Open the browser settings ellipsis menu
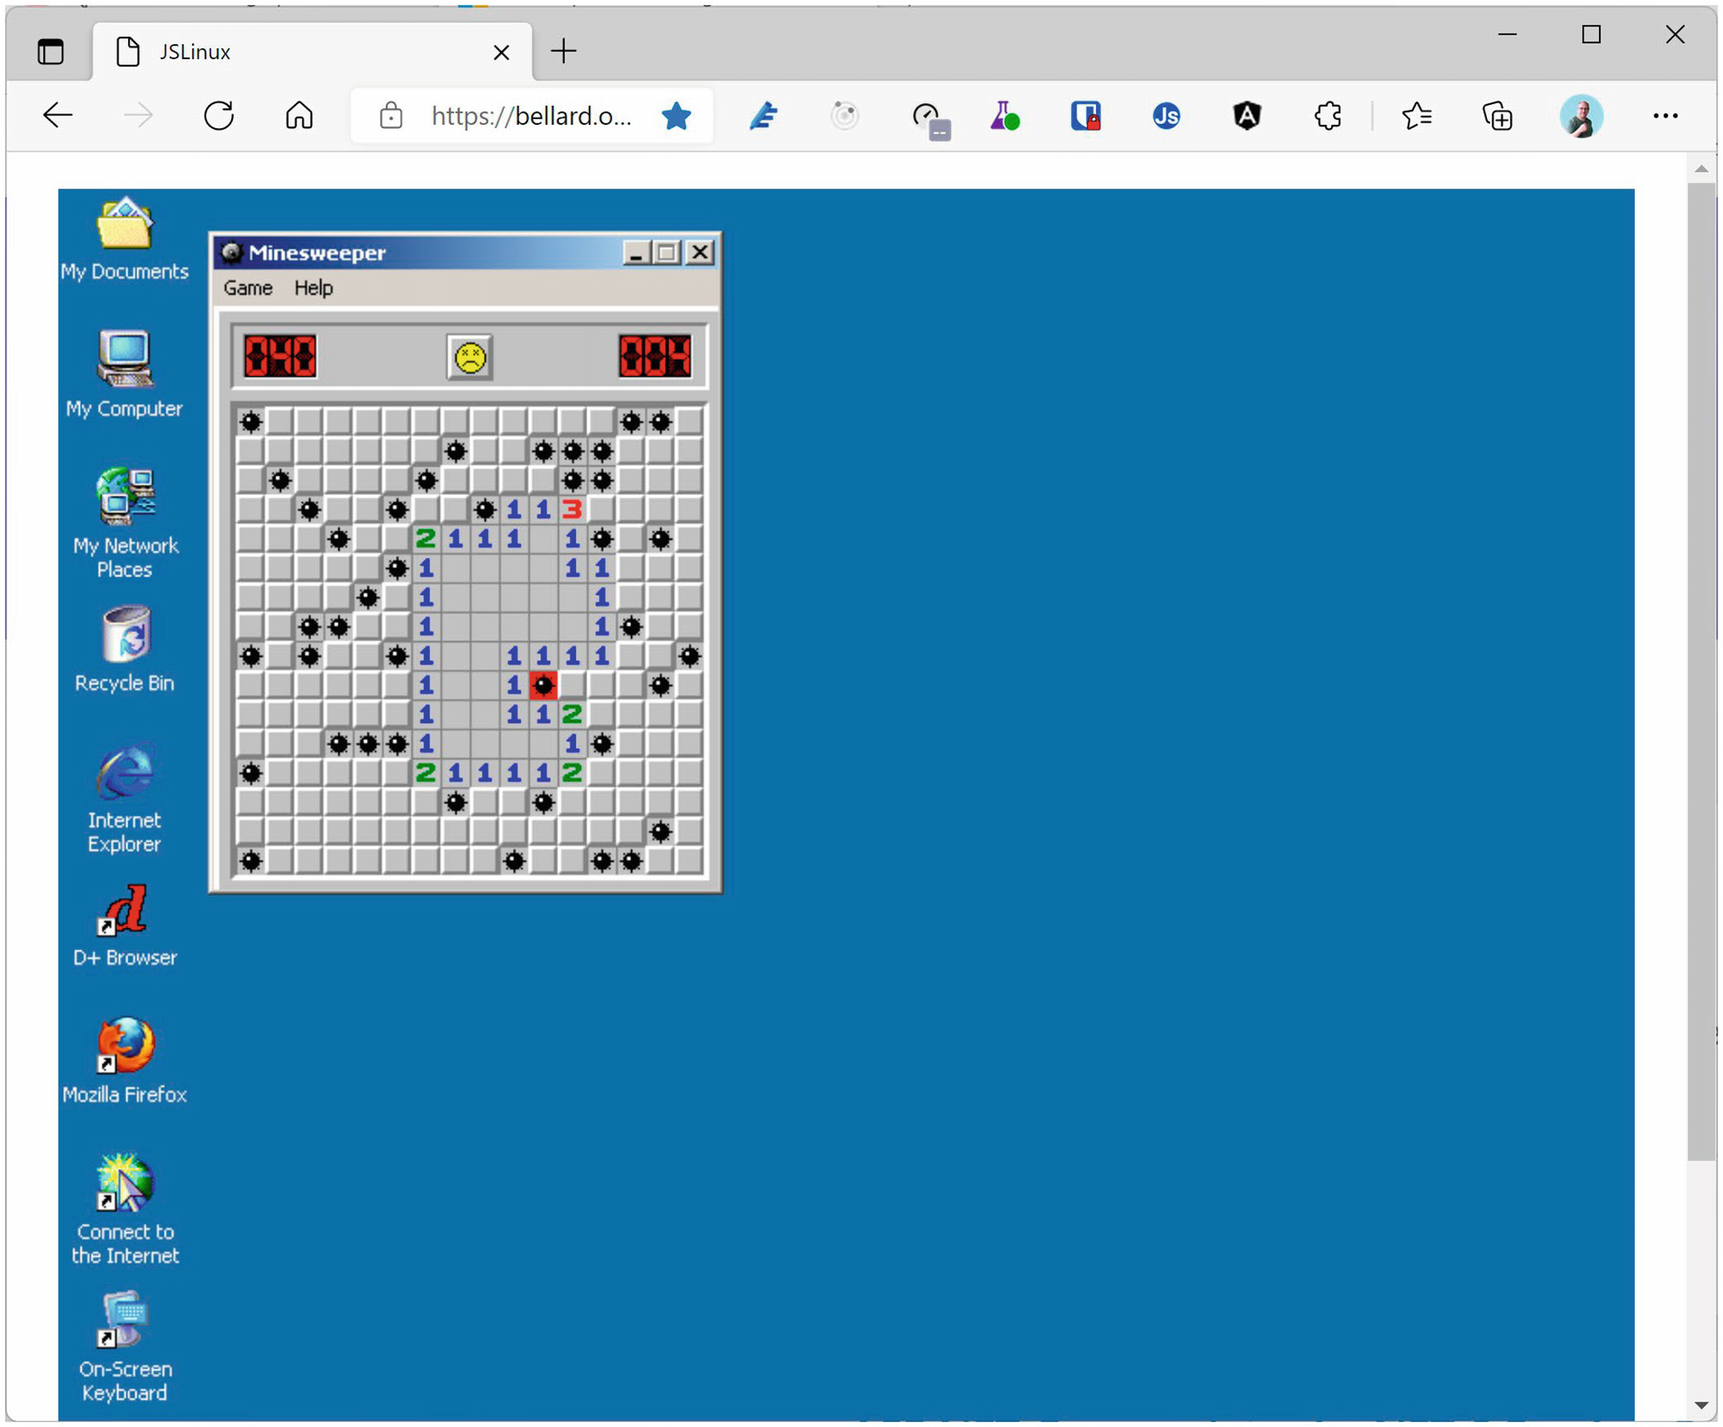Viewport: 1723px width, 1427px height. click(1664, 115)
